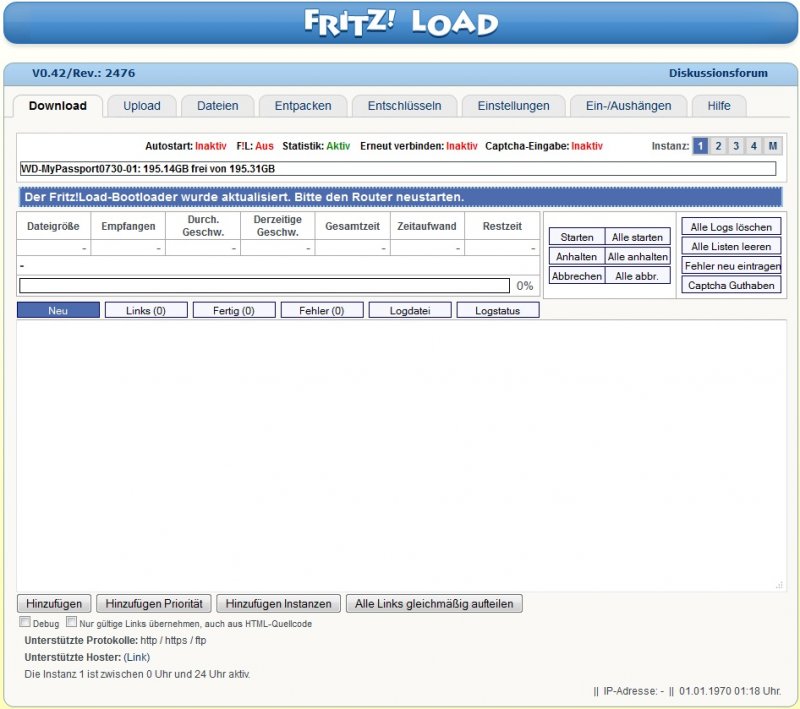The width and height of the screenshot is (800, 709).
Task: Click the Starten button
Action: (577, 237)
